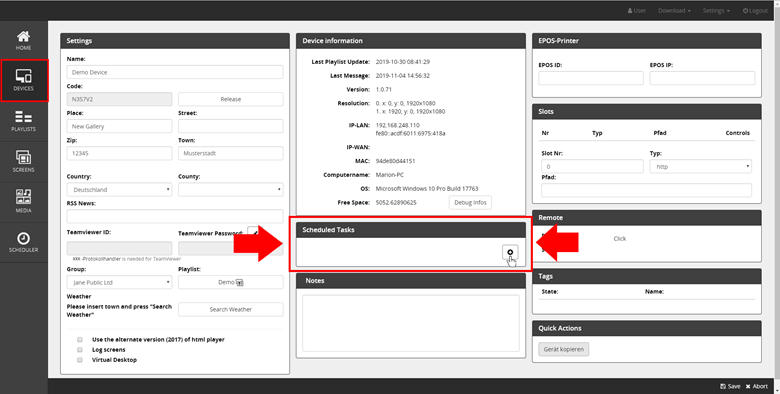Open the Group dropdown Jane Public Ltd
Screen dimensions: 780x394
tap(119, 282)
